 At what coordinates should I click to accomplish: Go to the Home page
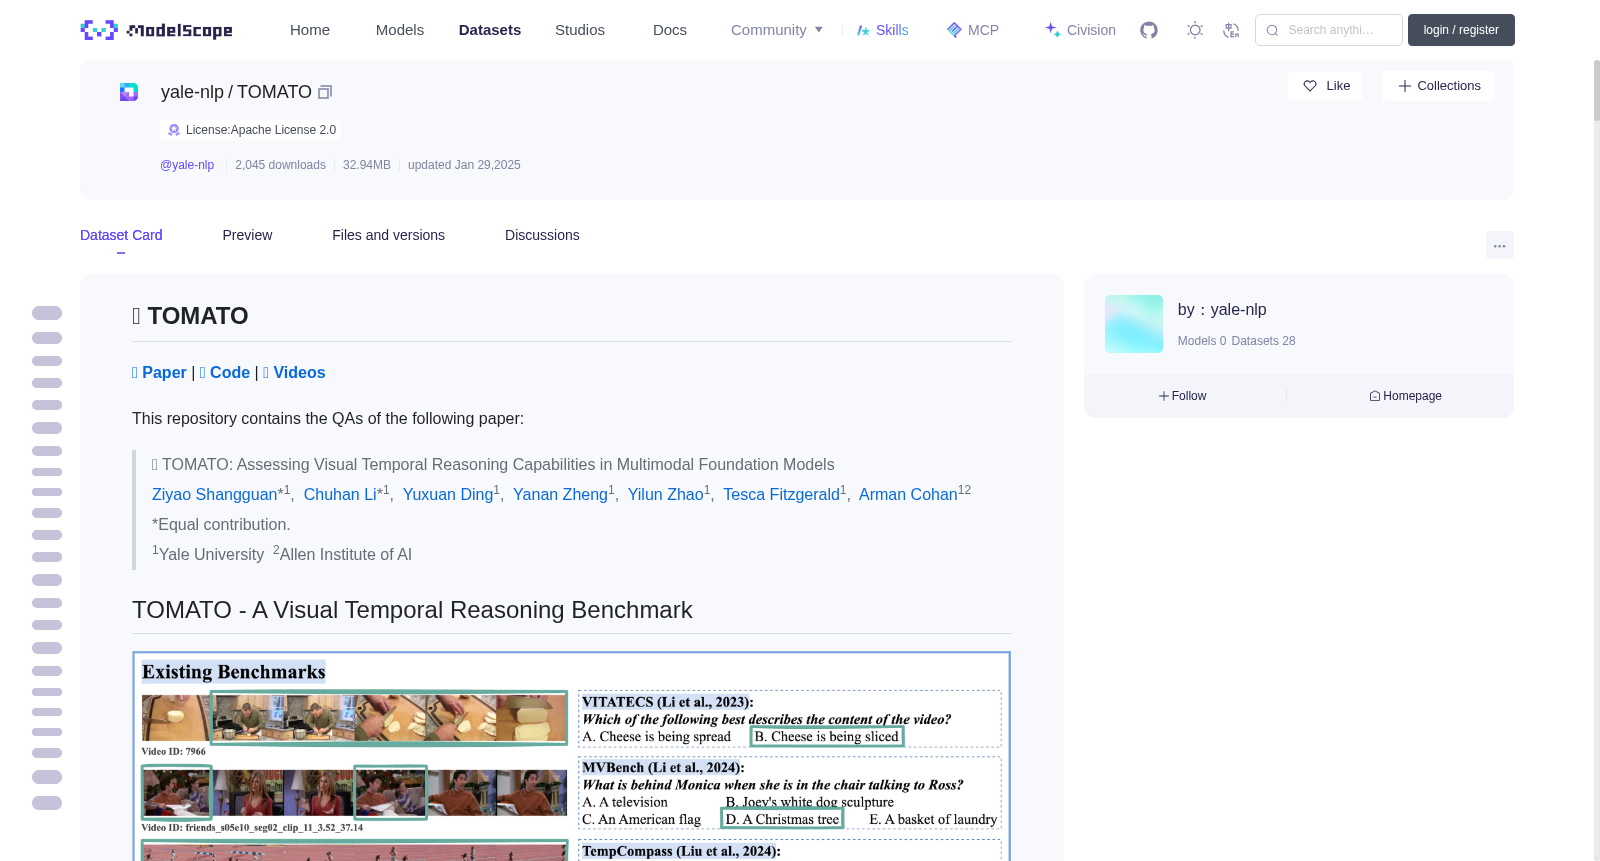(310, 30)
